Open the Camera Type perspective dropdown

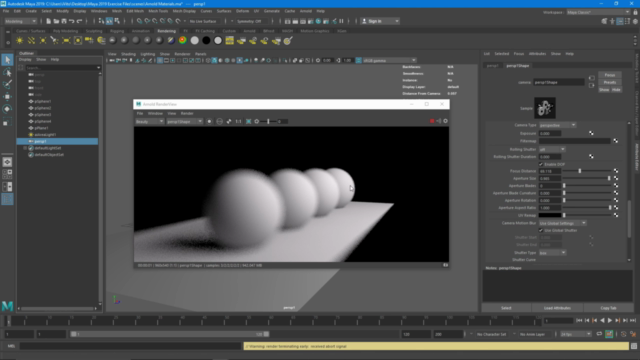tap(557, 125)
